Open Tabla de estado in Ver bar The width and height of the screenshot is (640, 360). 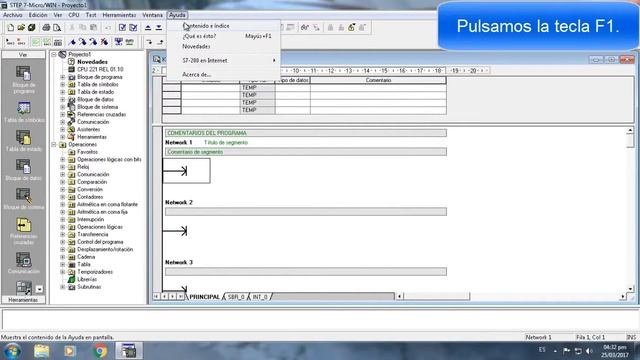(24, 141)
